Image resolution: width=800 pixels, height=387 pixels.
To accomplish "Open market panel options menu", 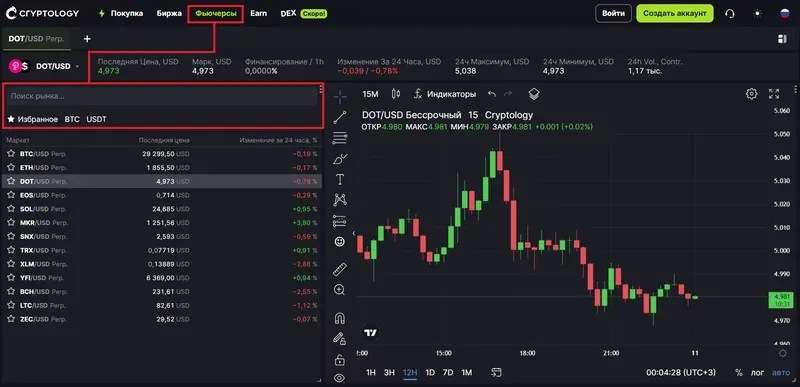I will tap(320, 89).
